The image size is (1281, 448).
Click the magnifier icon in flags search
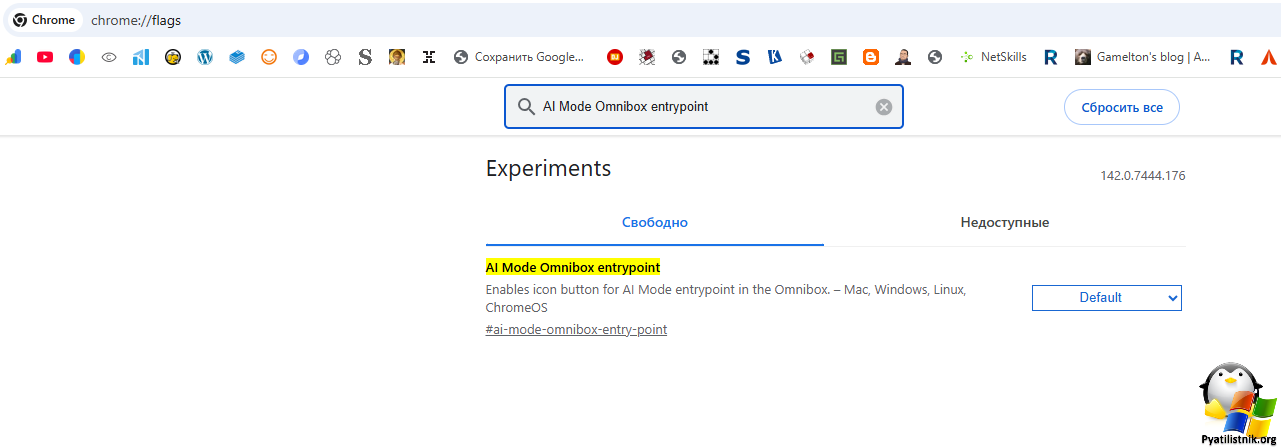tap(526, 107)
